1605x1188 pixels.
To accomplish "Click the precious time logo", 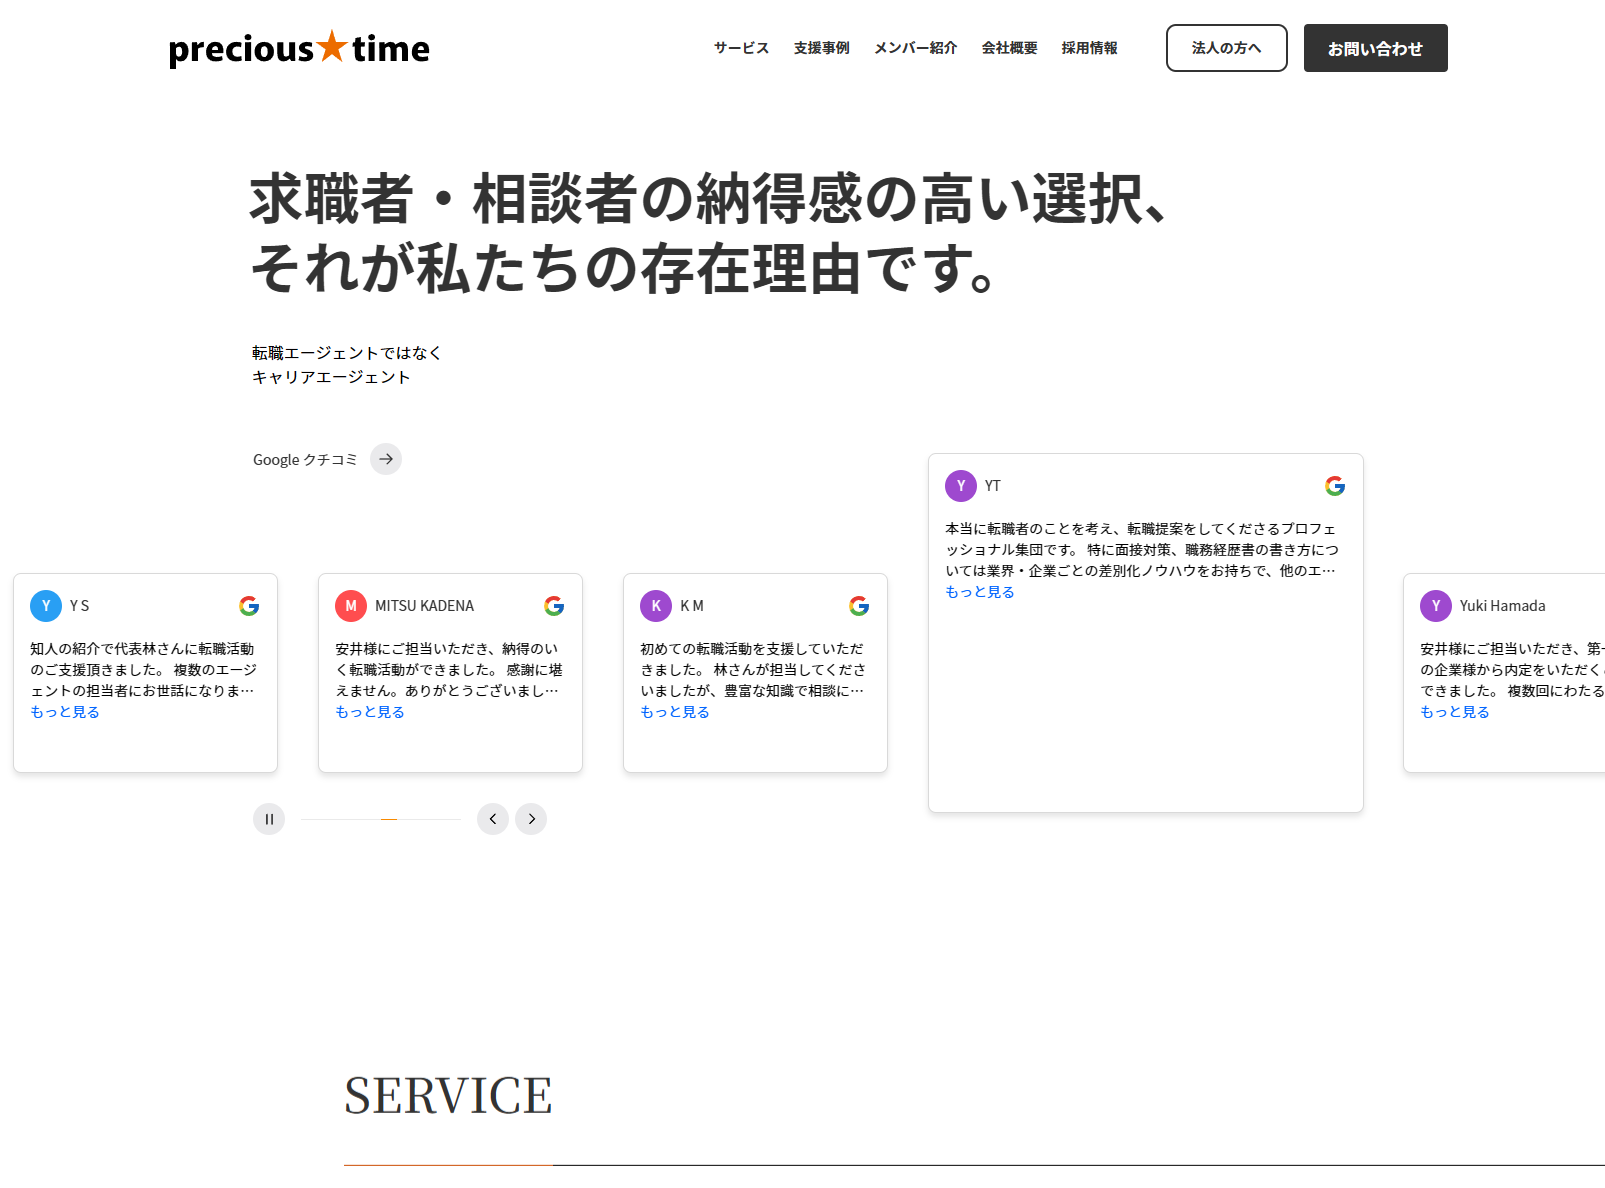I will point(299,48).
